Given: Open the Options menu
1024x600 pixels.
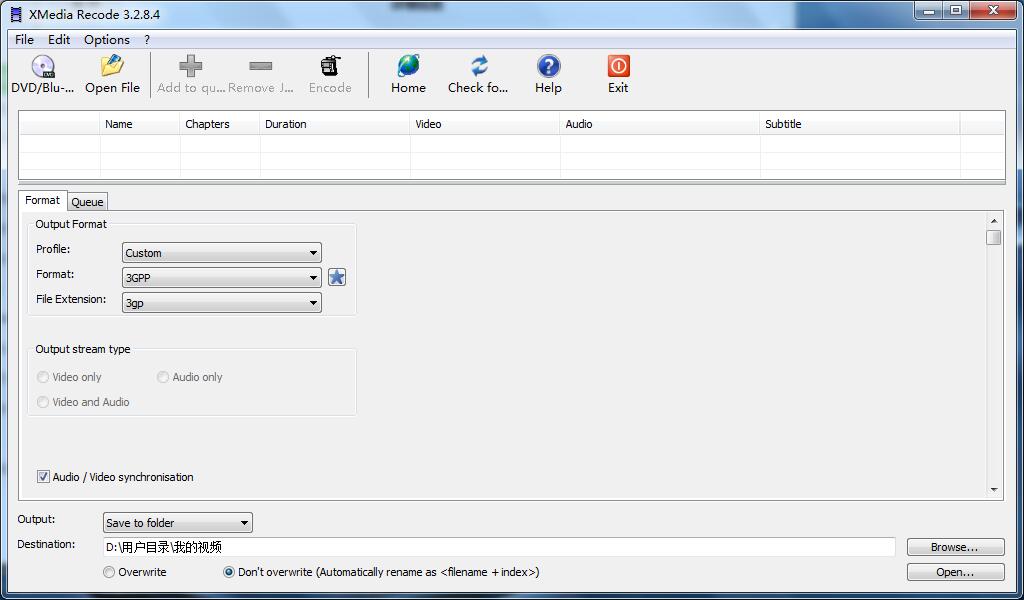Looking at the screenshot, I should [x=106, y=39].
